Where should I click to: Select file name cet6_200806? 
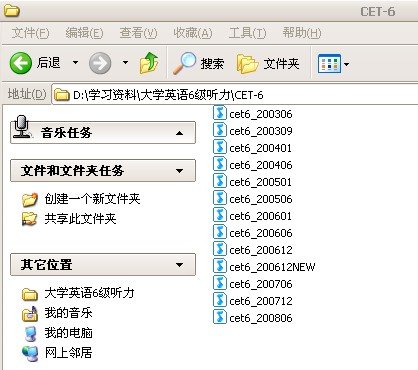click(261, 318)
